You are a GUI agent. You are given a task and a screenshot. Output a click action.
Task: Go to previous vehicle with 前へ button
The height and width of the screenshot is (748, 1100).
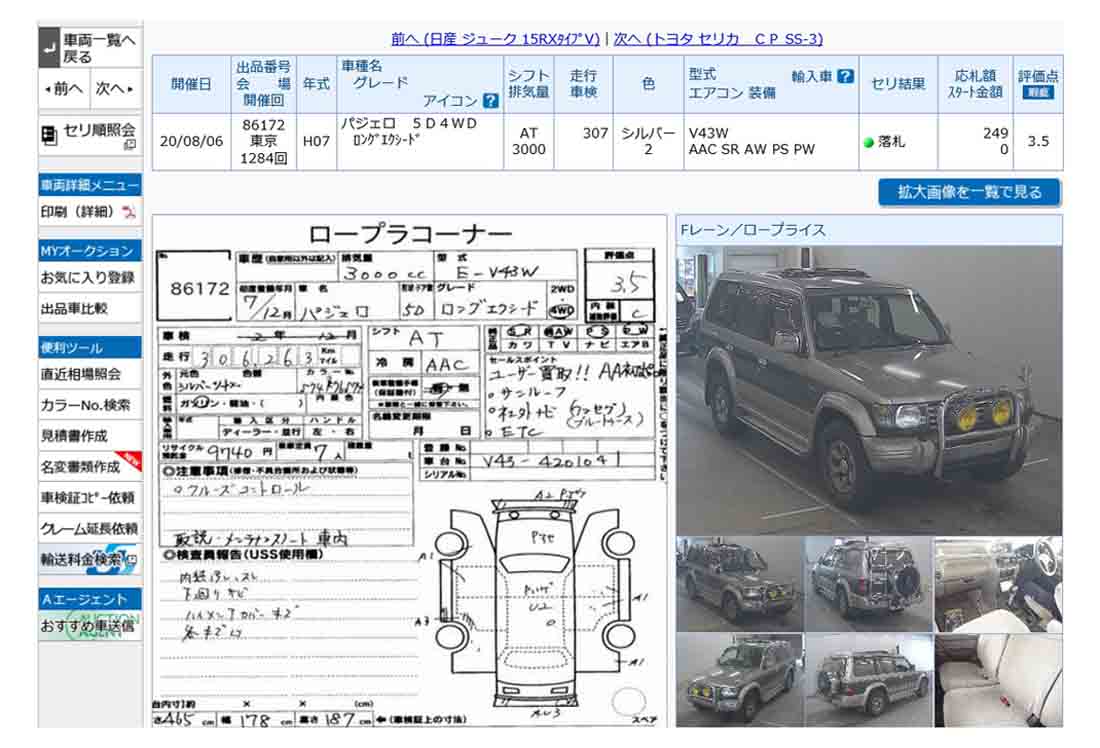tap(65, 89)
